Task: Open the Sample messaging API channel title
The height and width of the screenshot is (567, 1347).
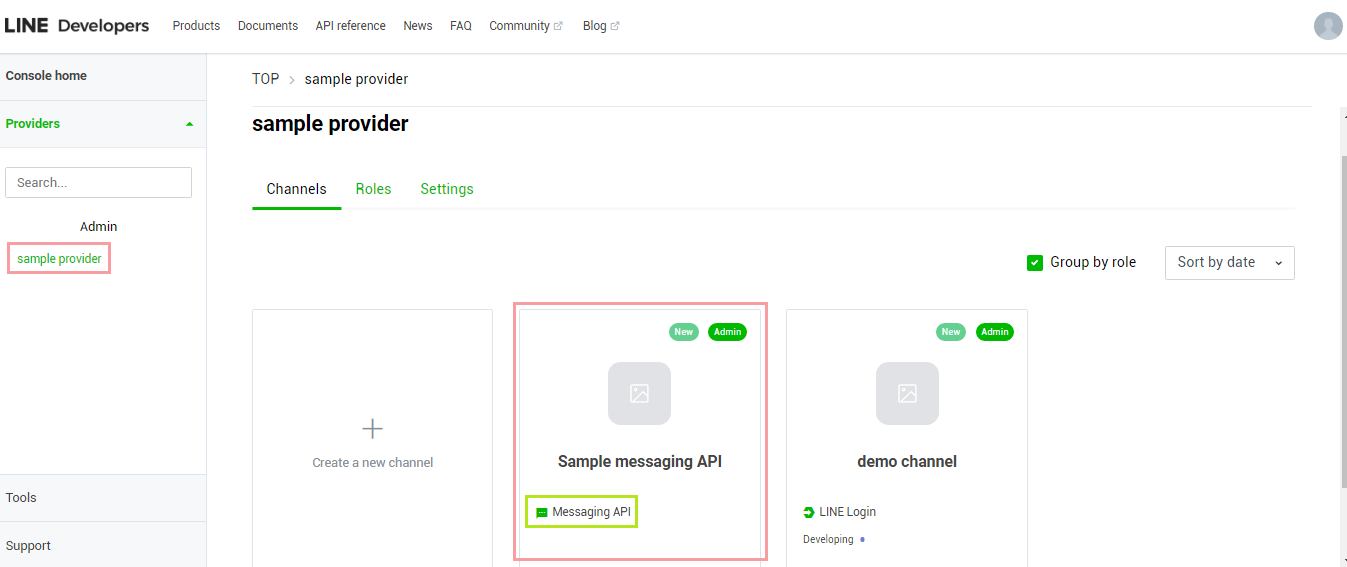Action: pyautogui.click(x=639, y=462)
